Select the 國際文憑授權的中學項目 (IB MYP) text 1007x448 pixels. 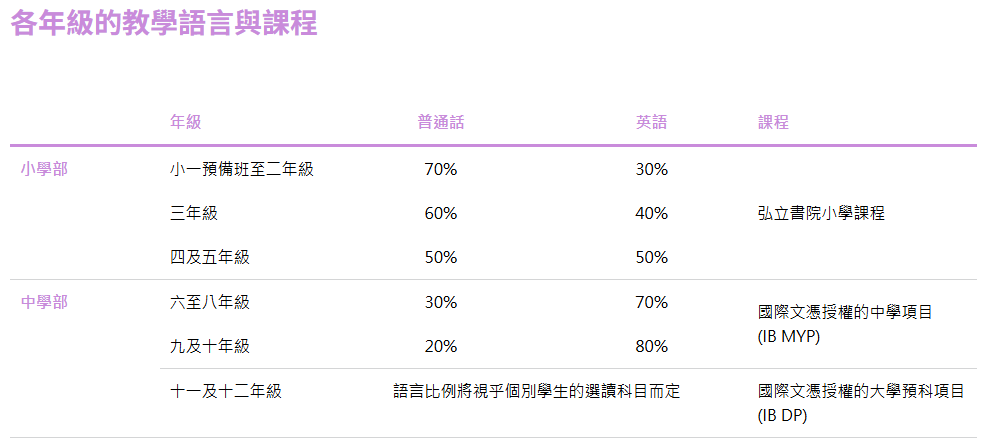click(x=845, y=324)
